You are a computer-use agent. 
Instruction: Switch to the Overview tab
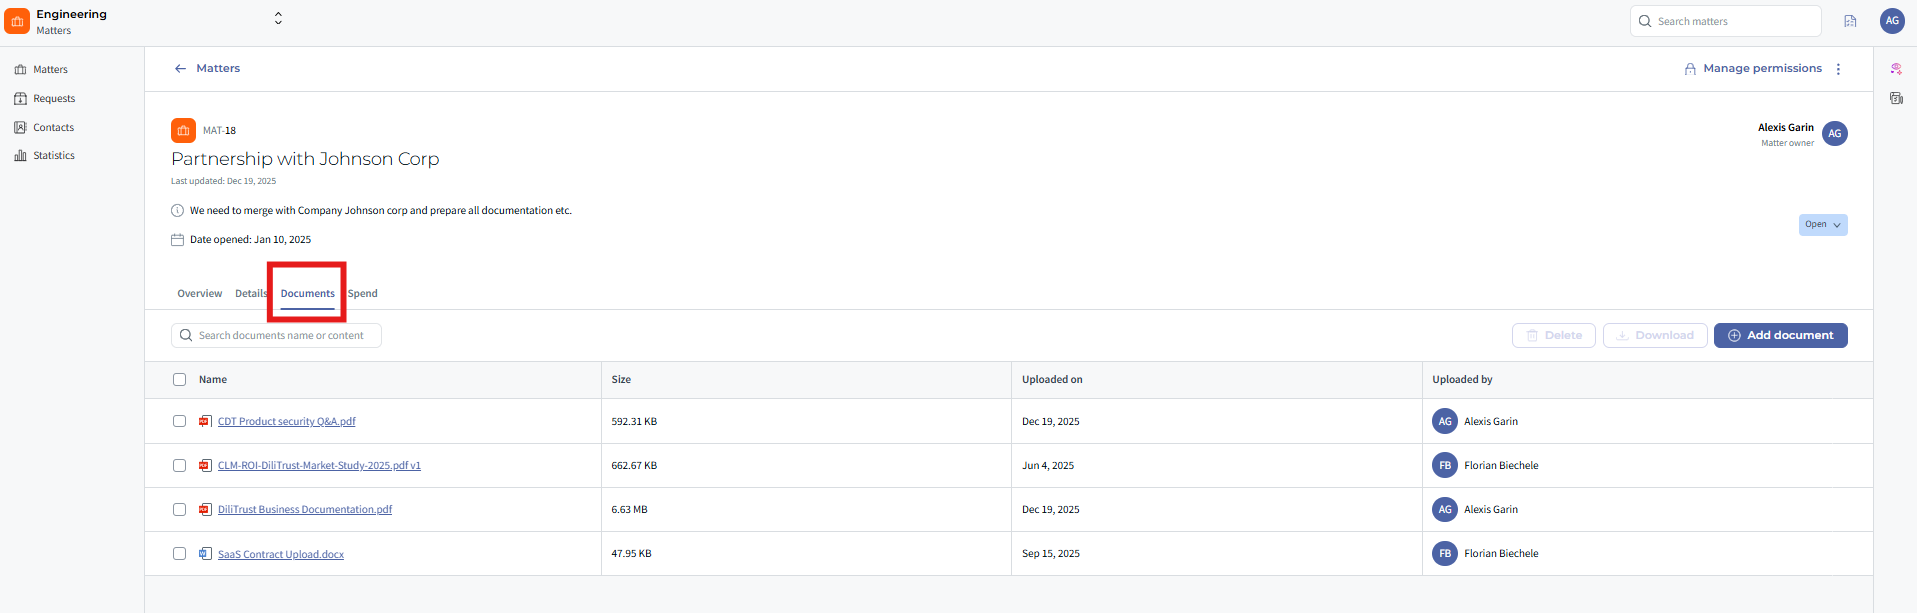(x=200, y=294)
